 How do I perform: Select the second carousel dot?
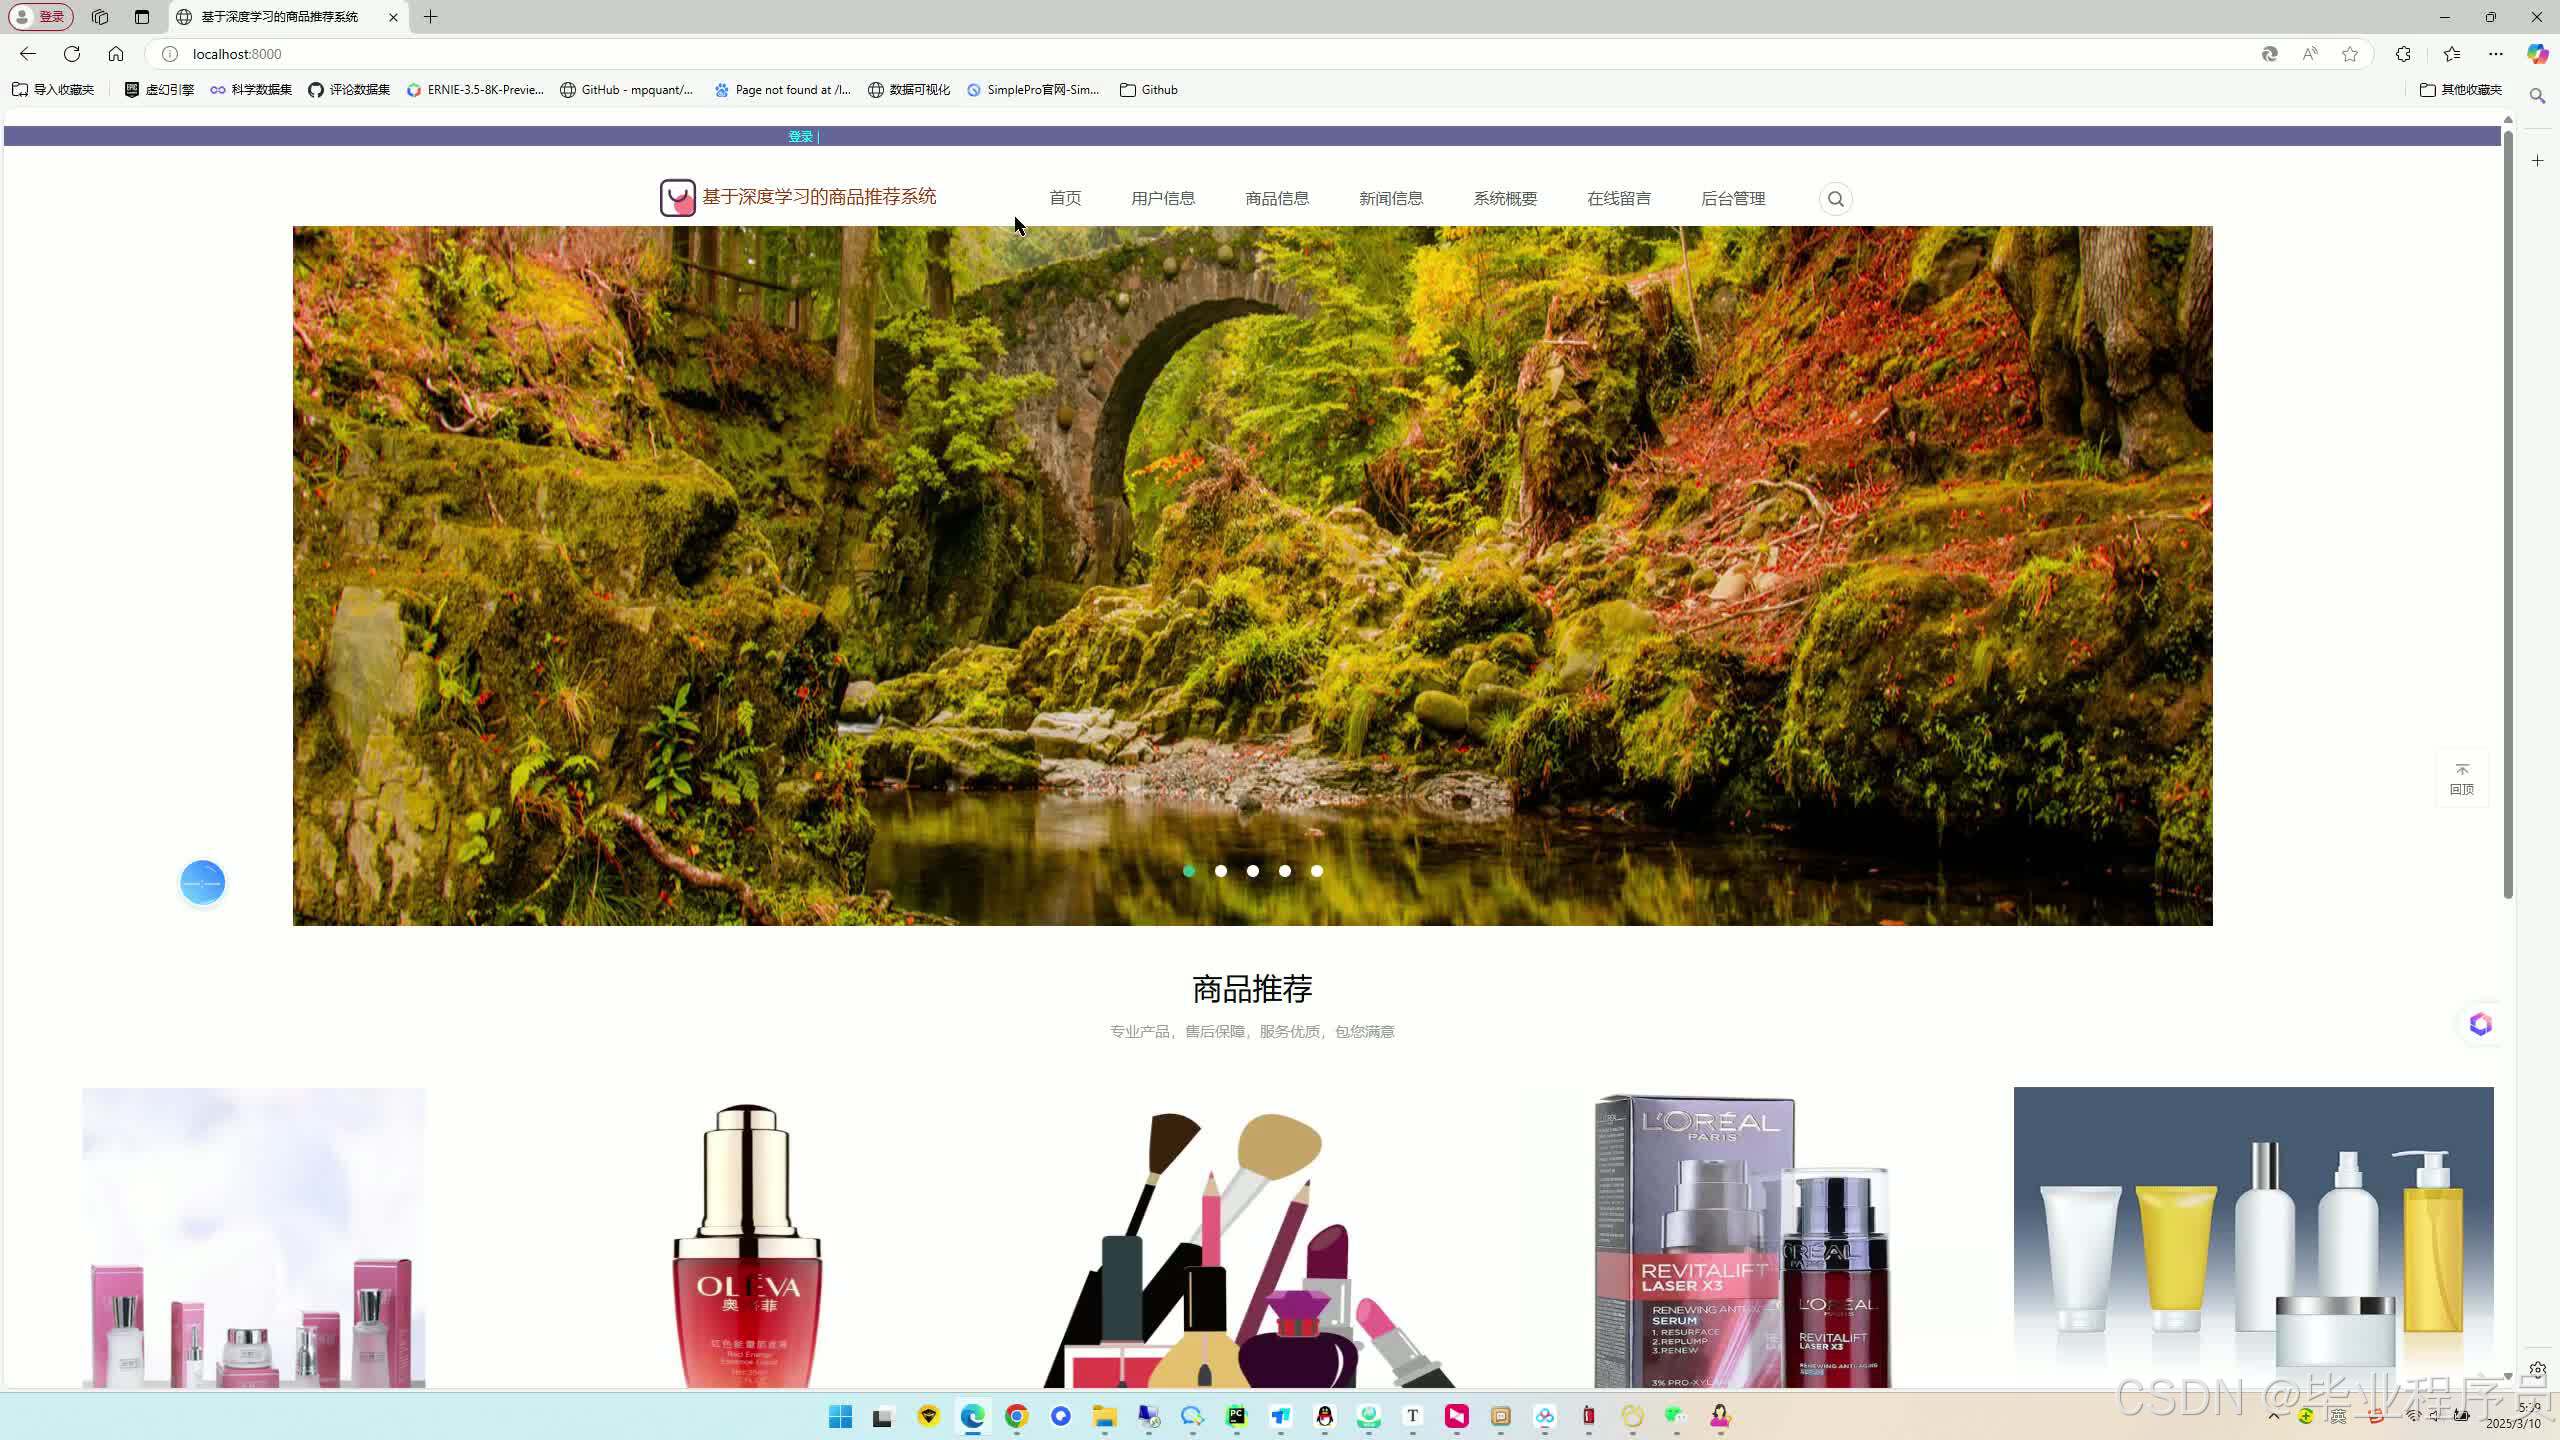pos(1221,871)
